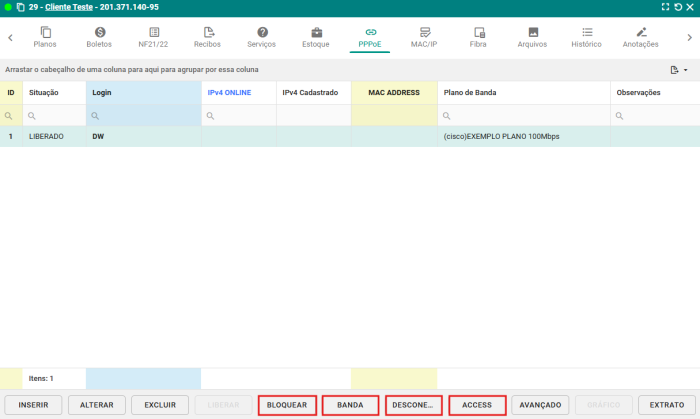Open the Planos tab

[45, 38]
